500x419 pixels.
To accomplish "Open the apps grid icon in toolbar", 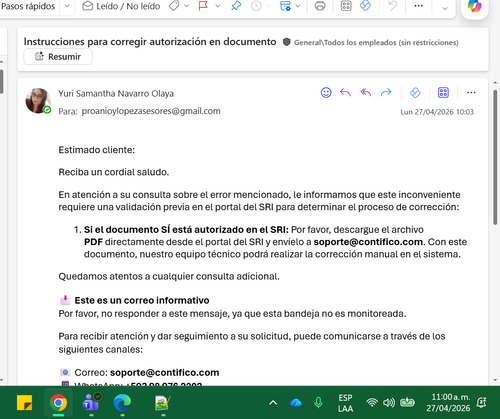I will tap(346, 6).
